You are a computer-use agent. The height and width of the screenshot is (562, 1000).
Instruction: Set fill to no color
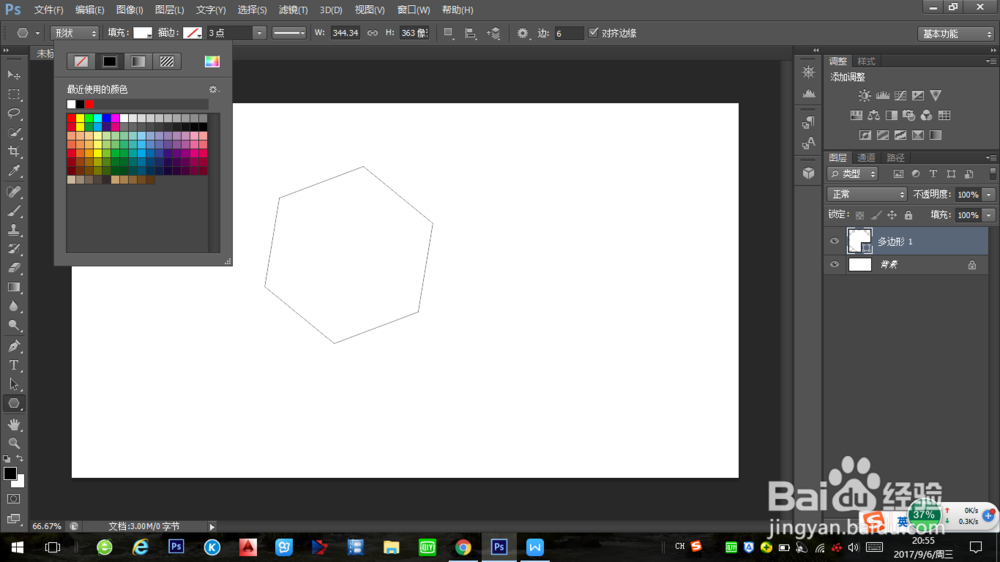coord(81,61)
